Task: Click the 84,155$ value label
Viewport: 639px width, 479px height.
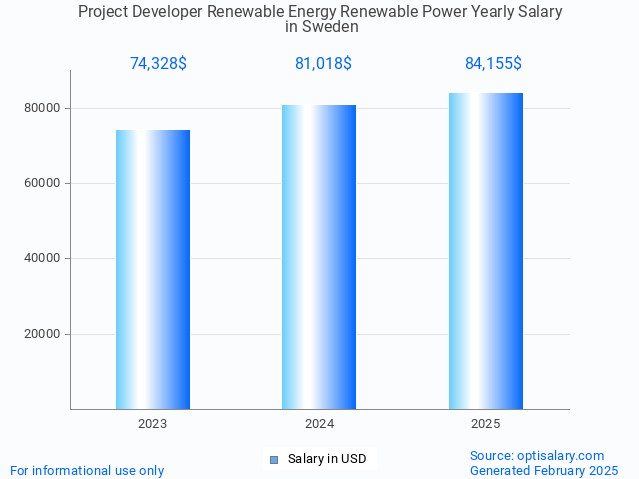Action: (493, 63)
